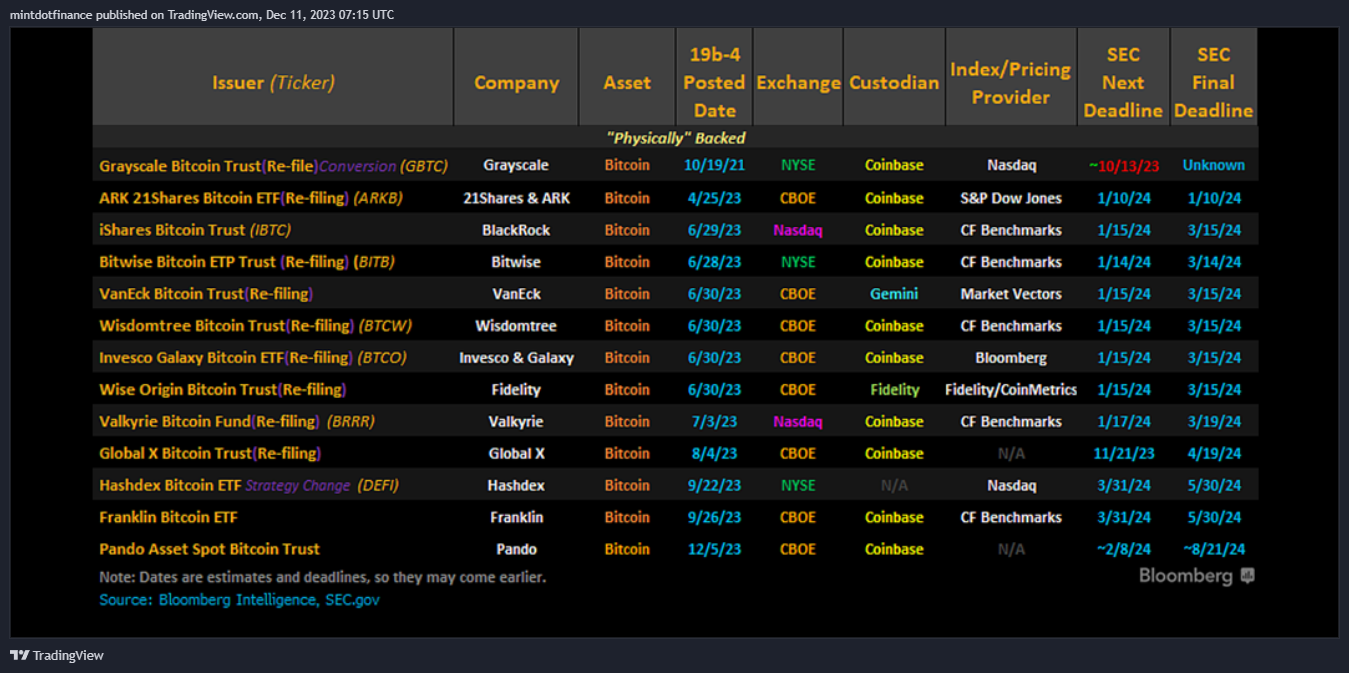Click the TradingView logo at bottom left
The image size is (1349, 673).
(57, 655)
